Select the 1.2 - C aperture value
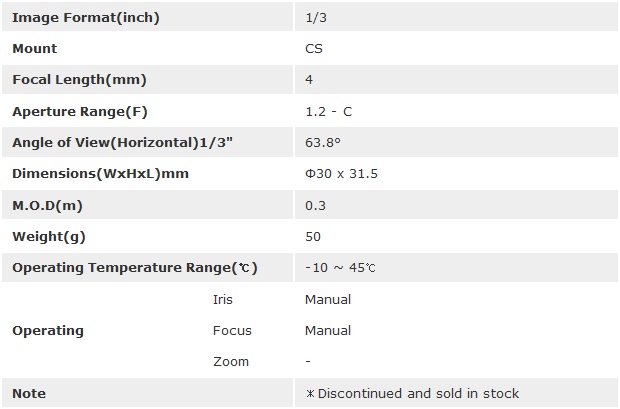This screenshot has width=620, height=409. [328, 111]
